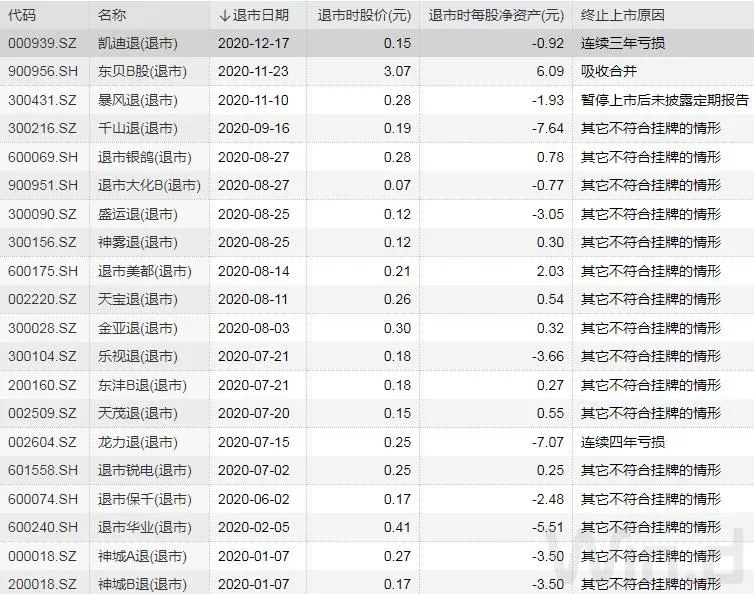
Task: Select net asset value -7.64
Action: coord(548,128)
